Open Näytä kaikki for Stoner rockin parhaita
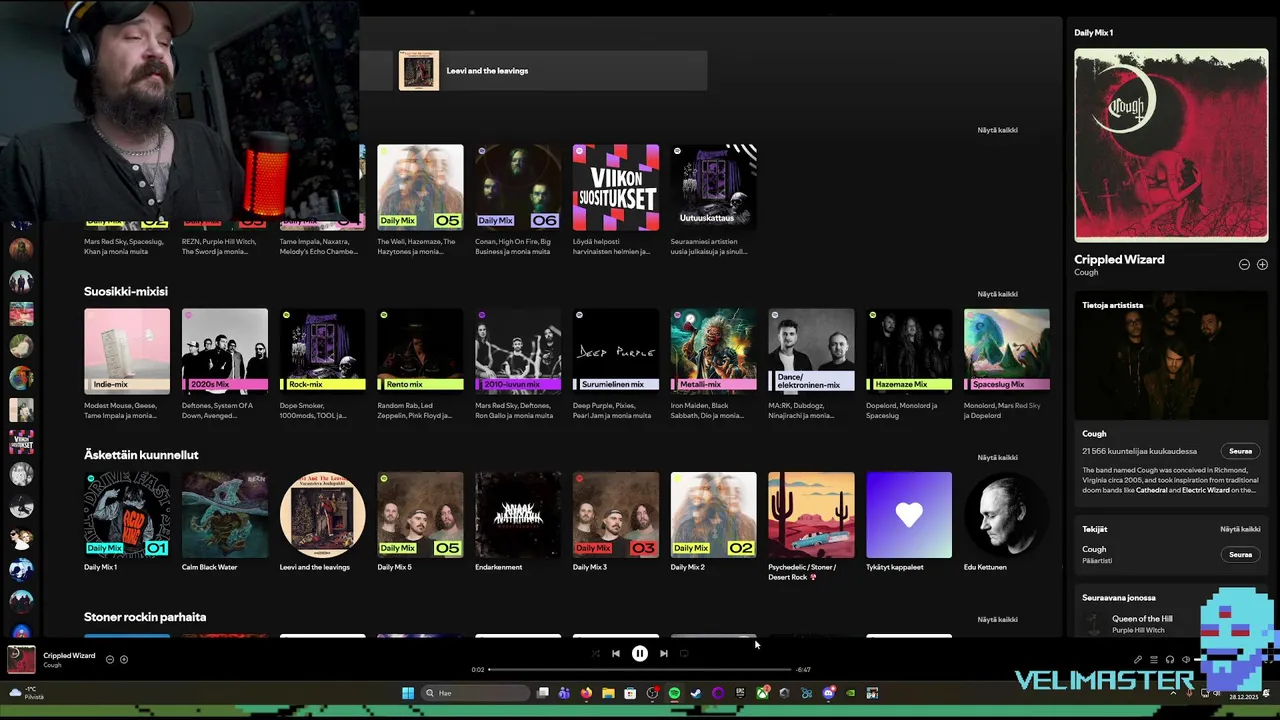Screen dimensions: 1280x720 pyautogui.click(x=997, y=620)
